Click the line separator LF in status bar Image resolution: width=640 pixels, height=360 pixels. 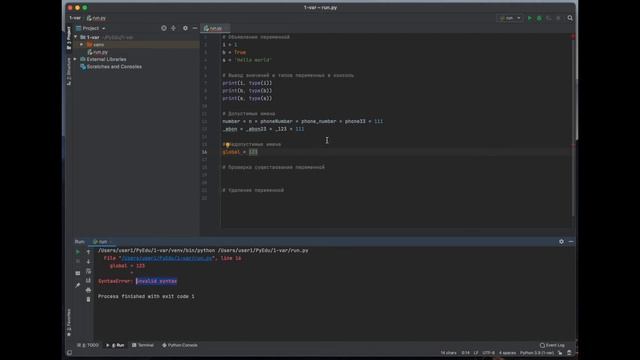coord(476,353)
